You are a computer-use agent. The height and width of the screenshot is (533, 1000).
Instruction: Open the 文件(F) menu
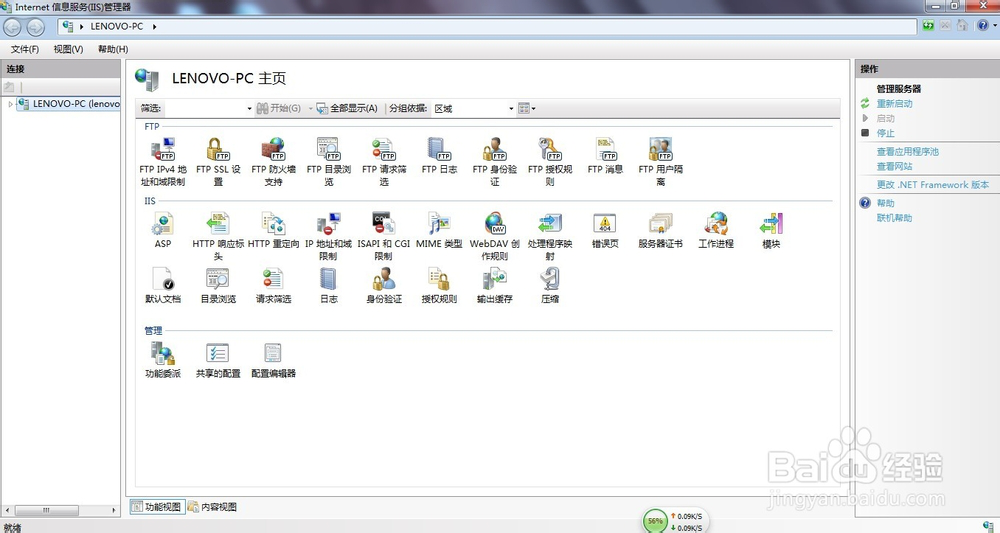[x=25, y=49]
